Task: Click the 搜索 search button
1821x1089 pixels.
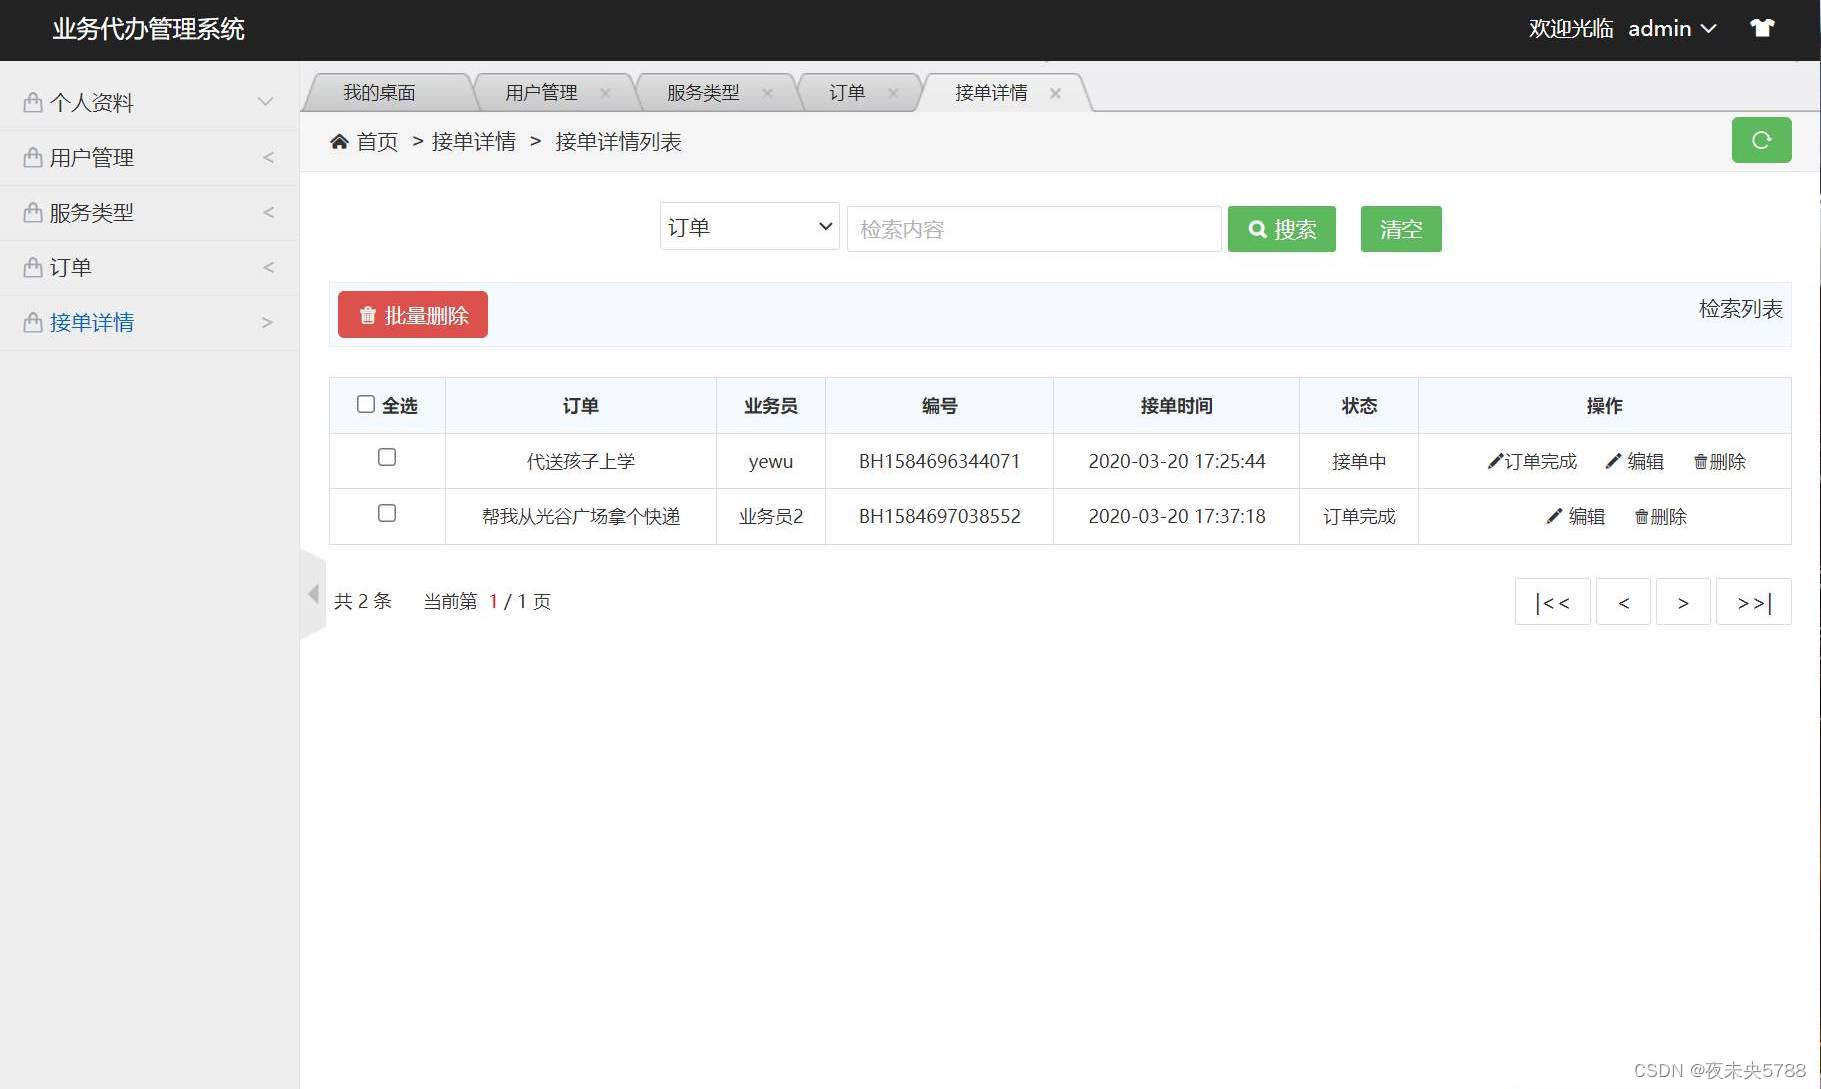Action: [x=1282, y=229]
